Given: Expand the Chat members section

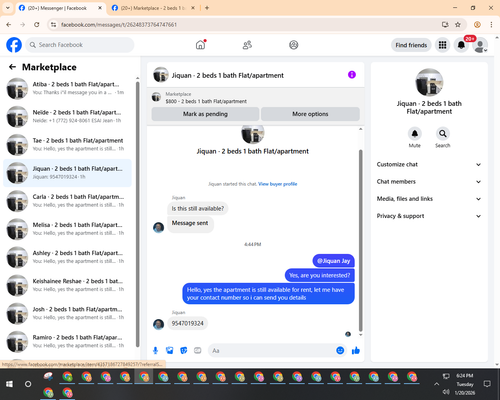Looking at the screenshot, I should (x=429, y=182).
